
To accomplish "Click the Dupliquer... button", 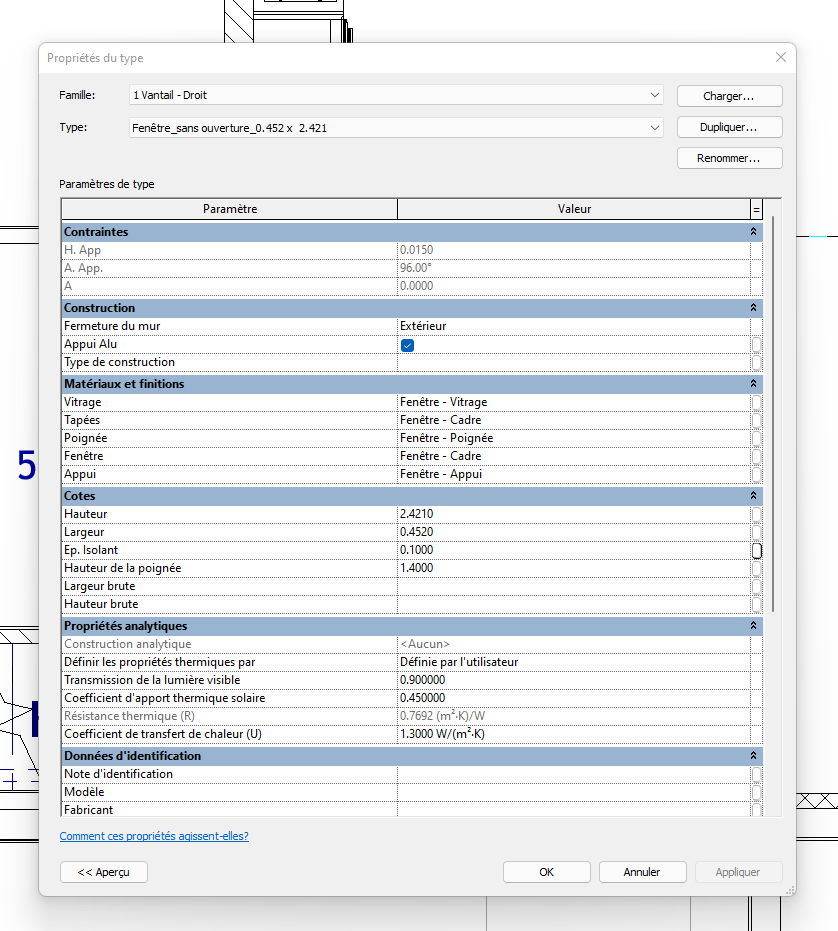I will (x=729, y=127).
